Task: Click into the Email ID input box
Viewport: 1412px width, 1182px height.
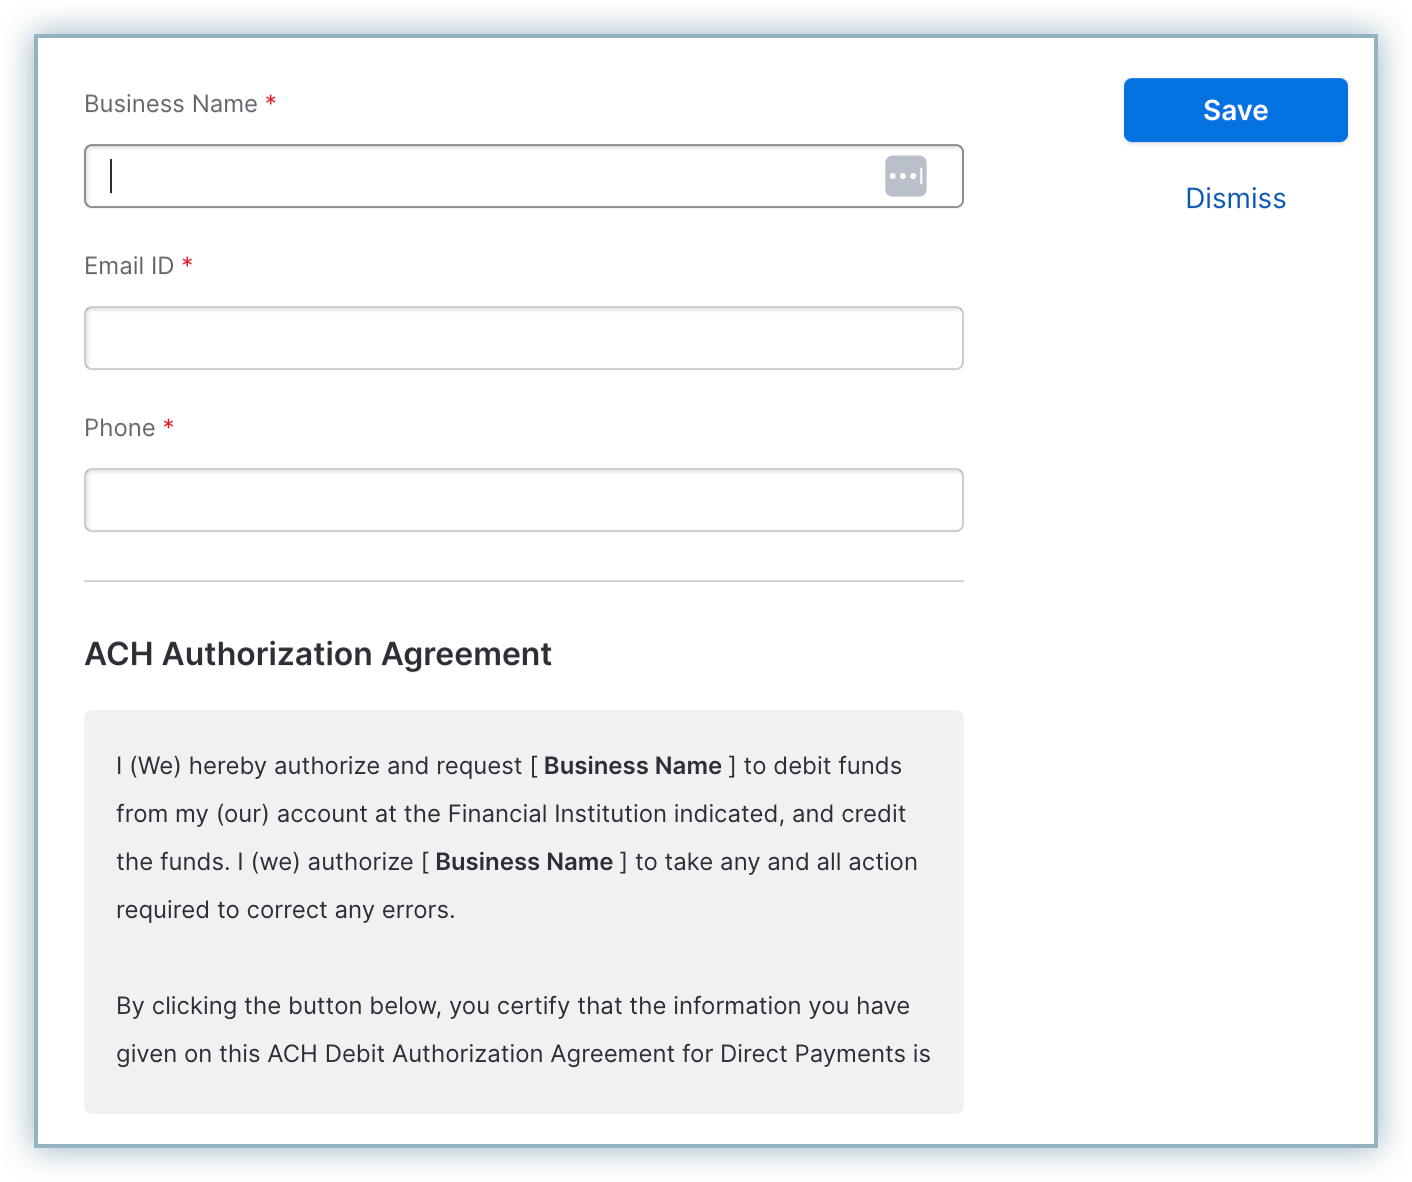Action: point(523,338)
